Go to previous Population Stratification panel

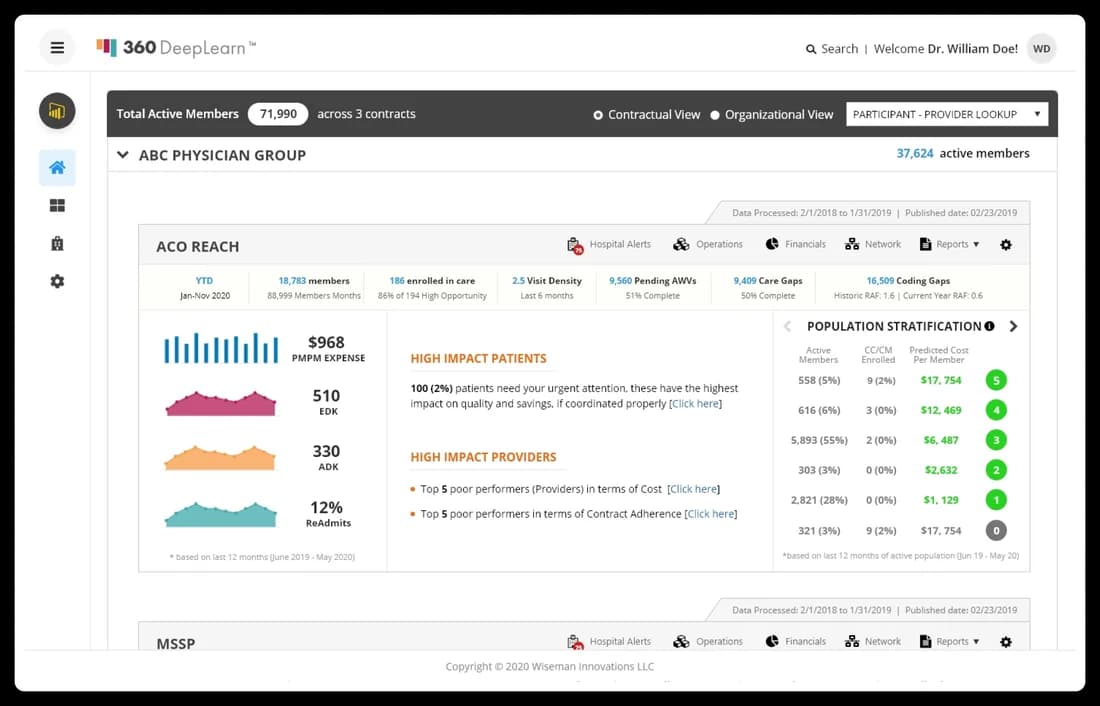788,326
